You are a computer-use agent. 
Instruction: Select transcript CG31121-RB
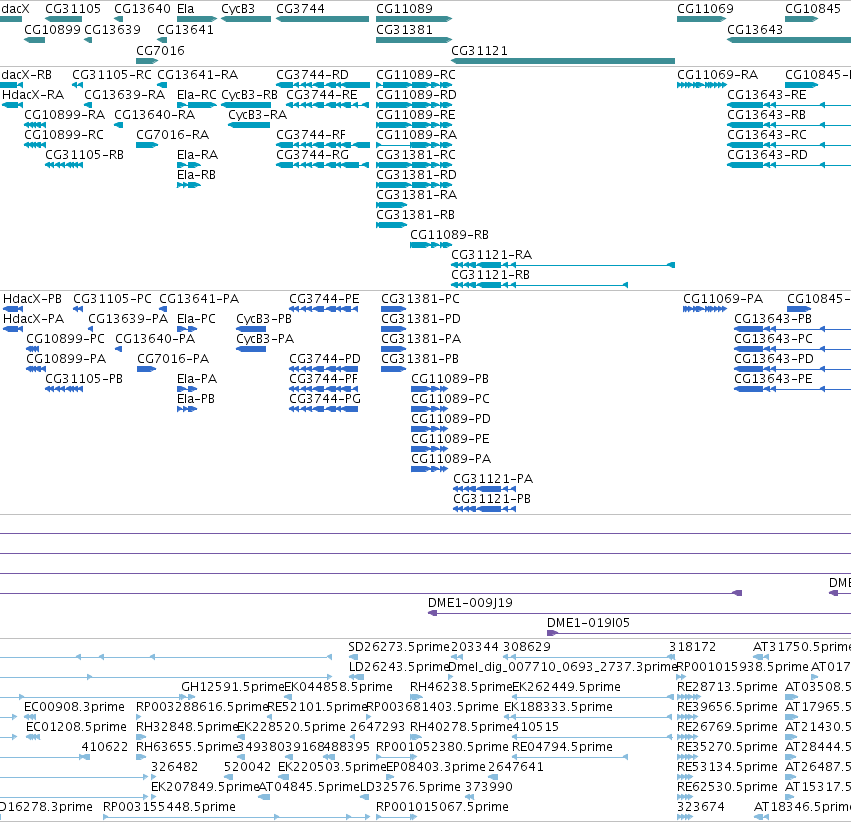click(539, 285)
